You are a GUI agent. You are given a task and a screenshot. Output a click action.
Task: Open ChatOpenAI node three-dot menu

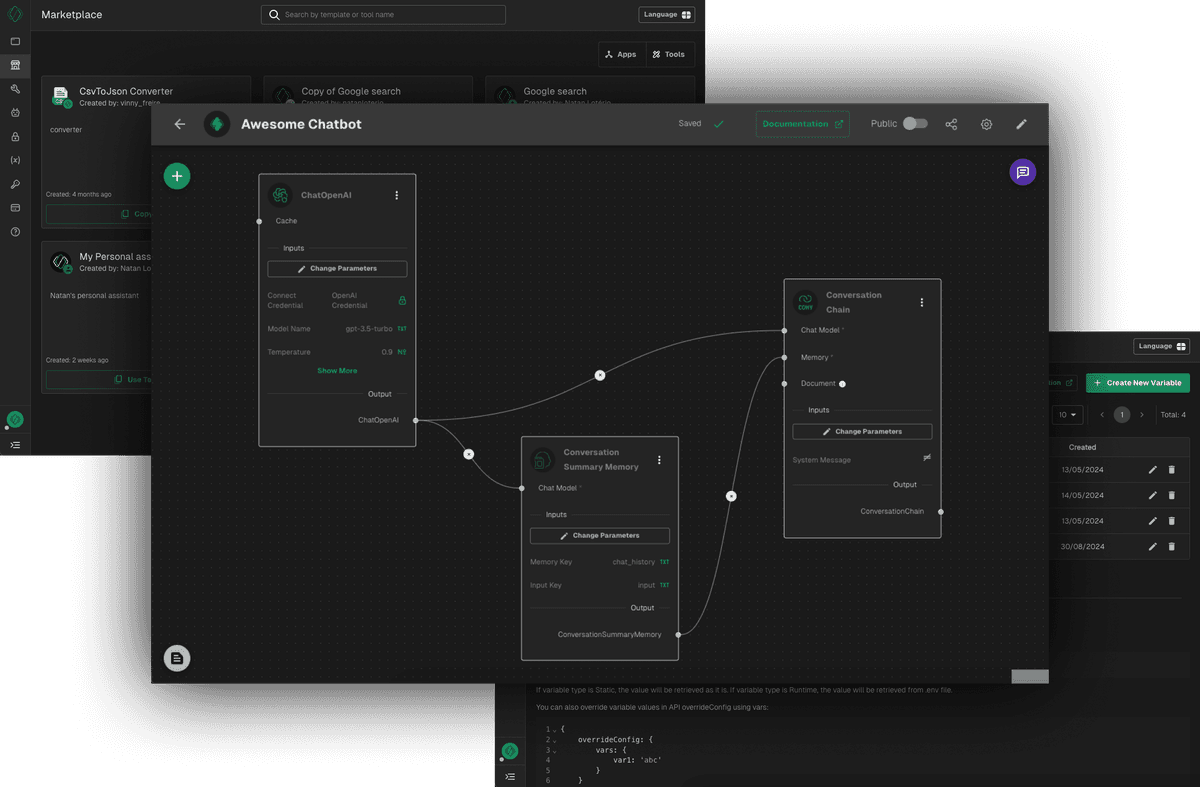pyautogui.click(x=397, y=195)
